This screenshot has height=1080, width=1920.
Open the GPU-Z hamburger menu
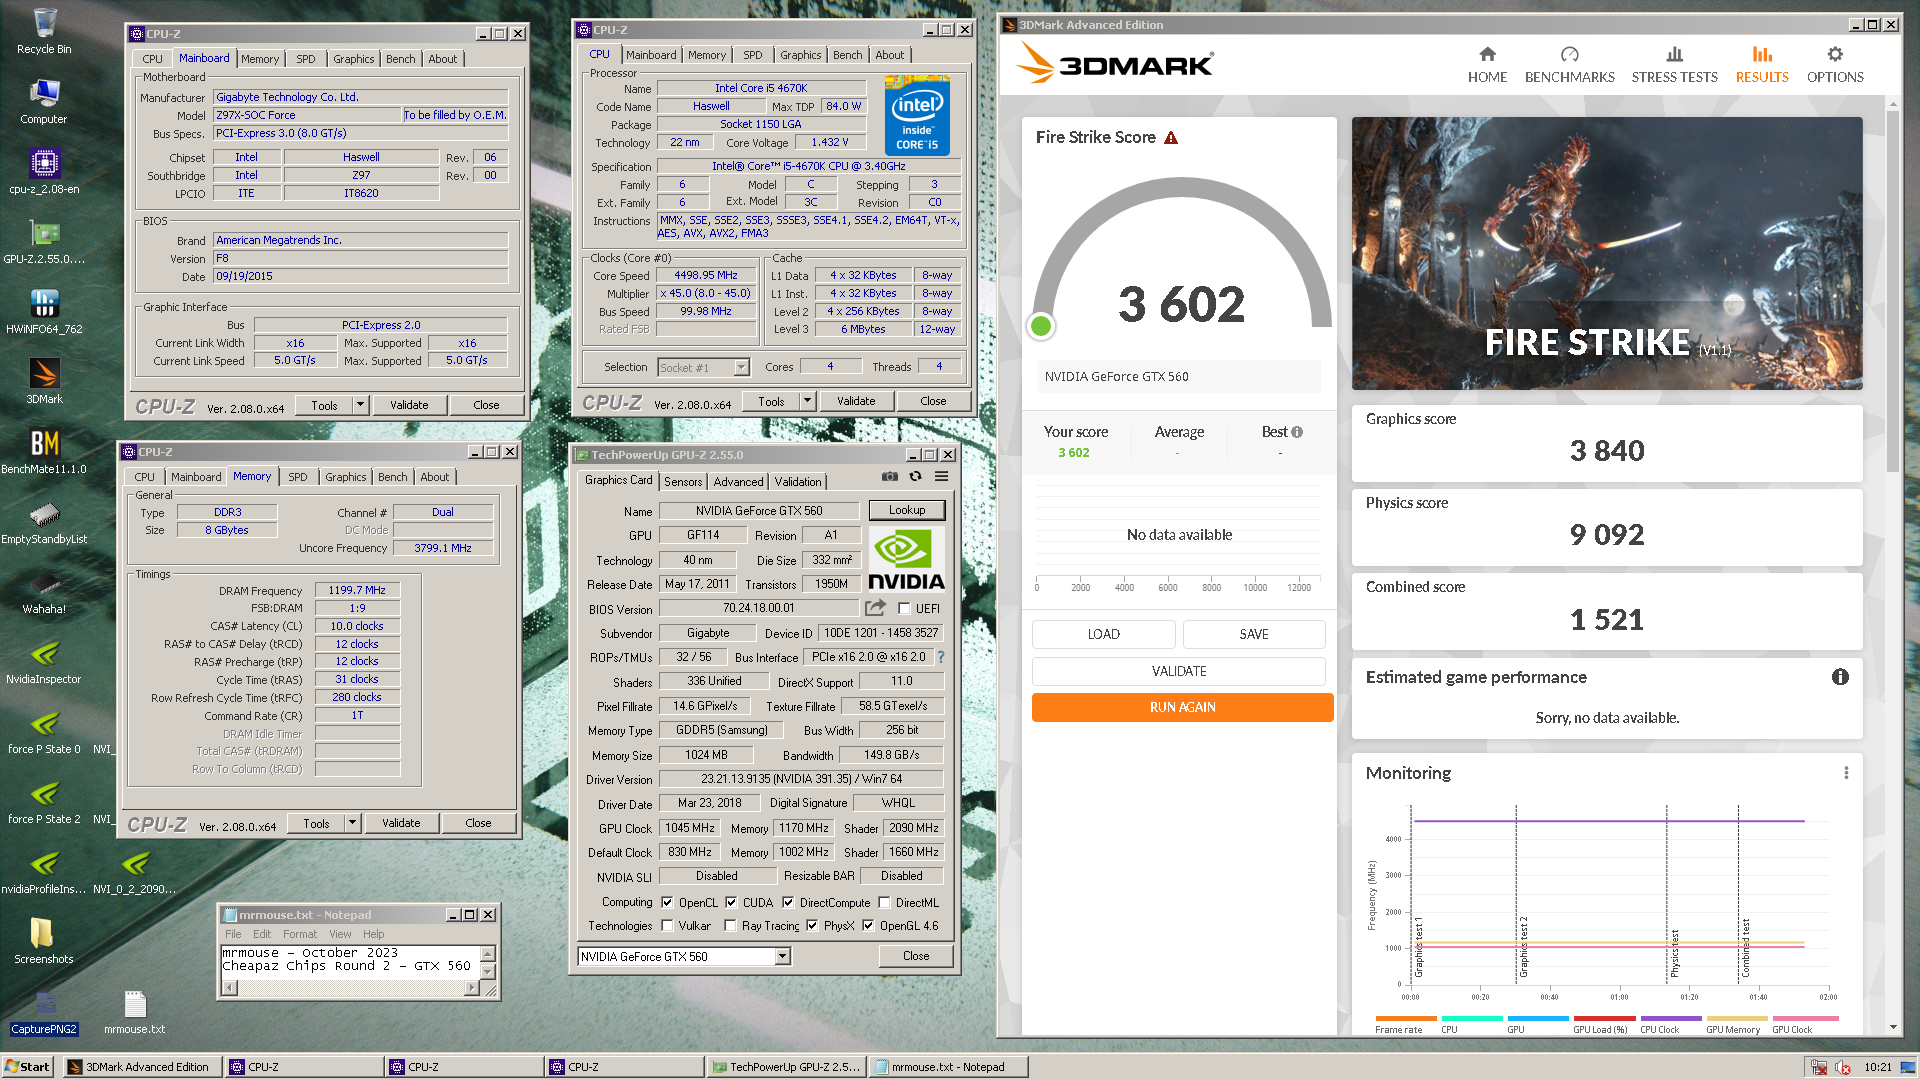[x=941, y=477]
